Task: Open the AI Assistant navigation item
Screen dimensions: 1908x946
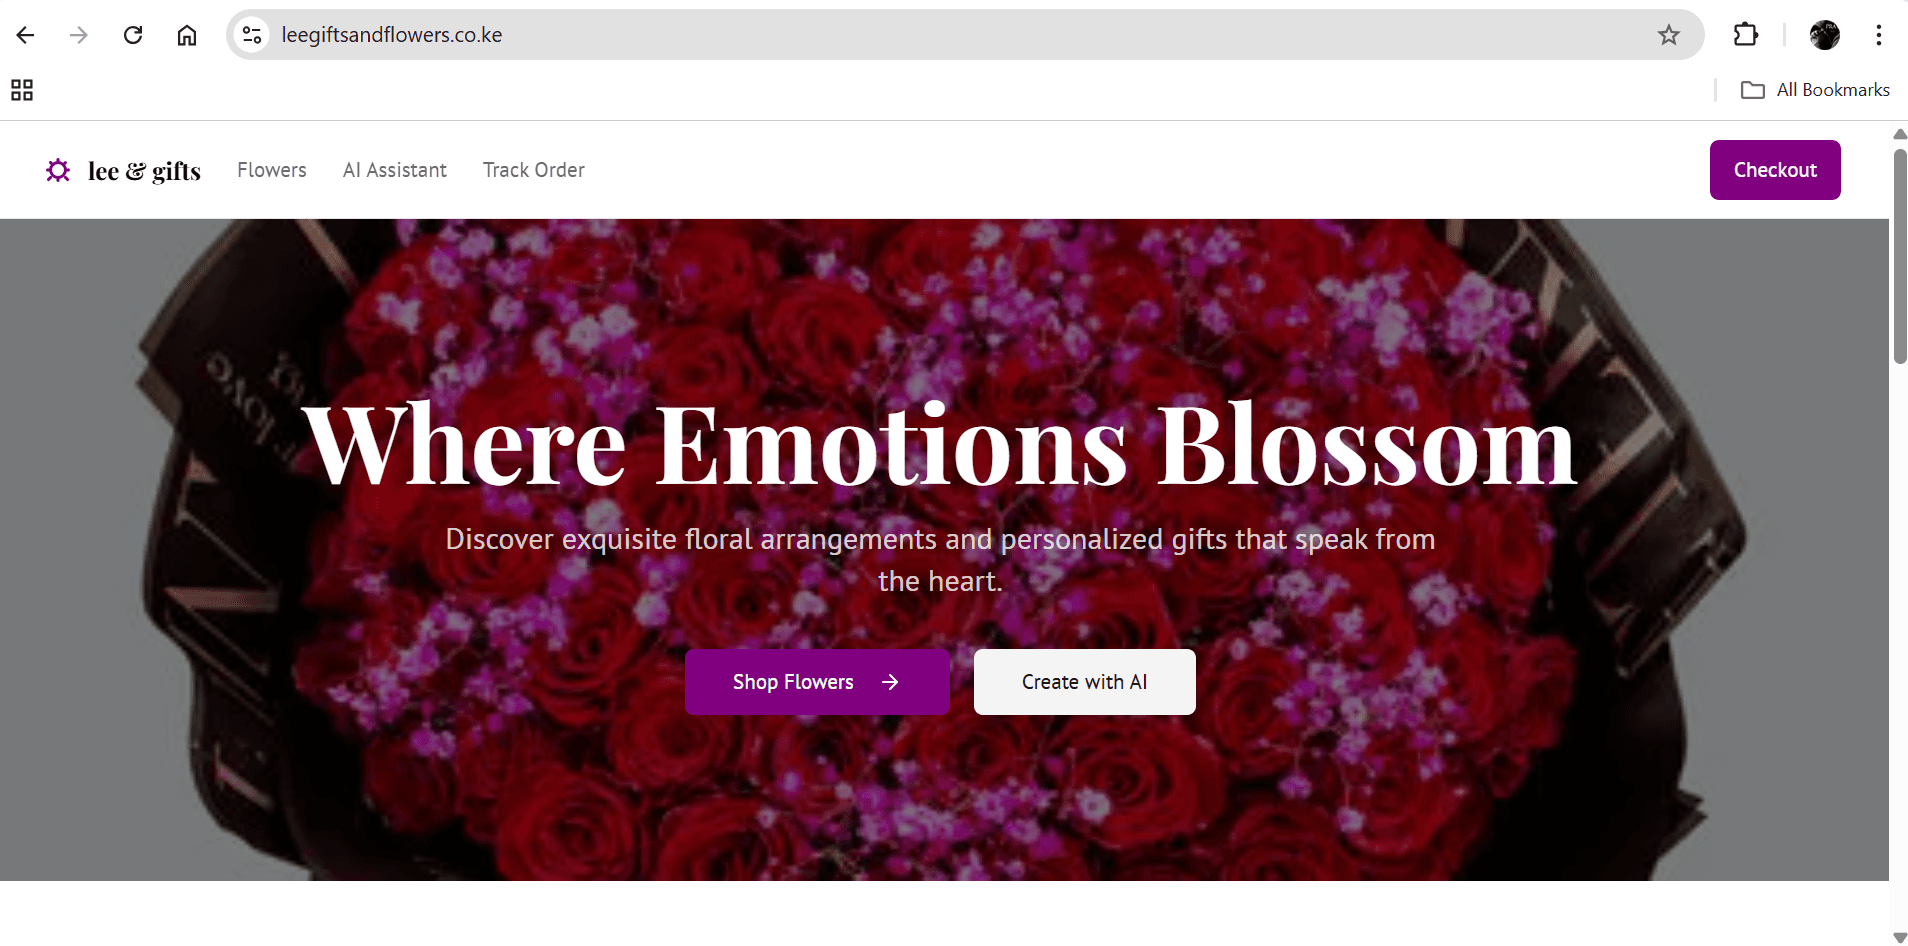Action: (x=395, y=170)
